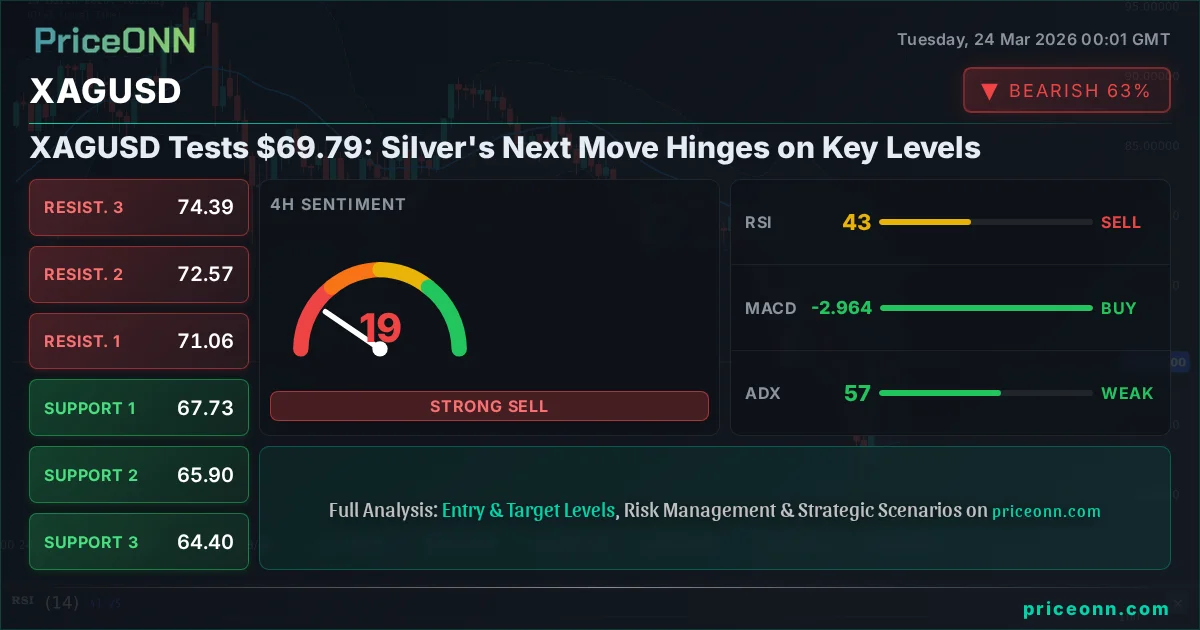Click the red bearish down-triangle icon

[x=989, y=91]
